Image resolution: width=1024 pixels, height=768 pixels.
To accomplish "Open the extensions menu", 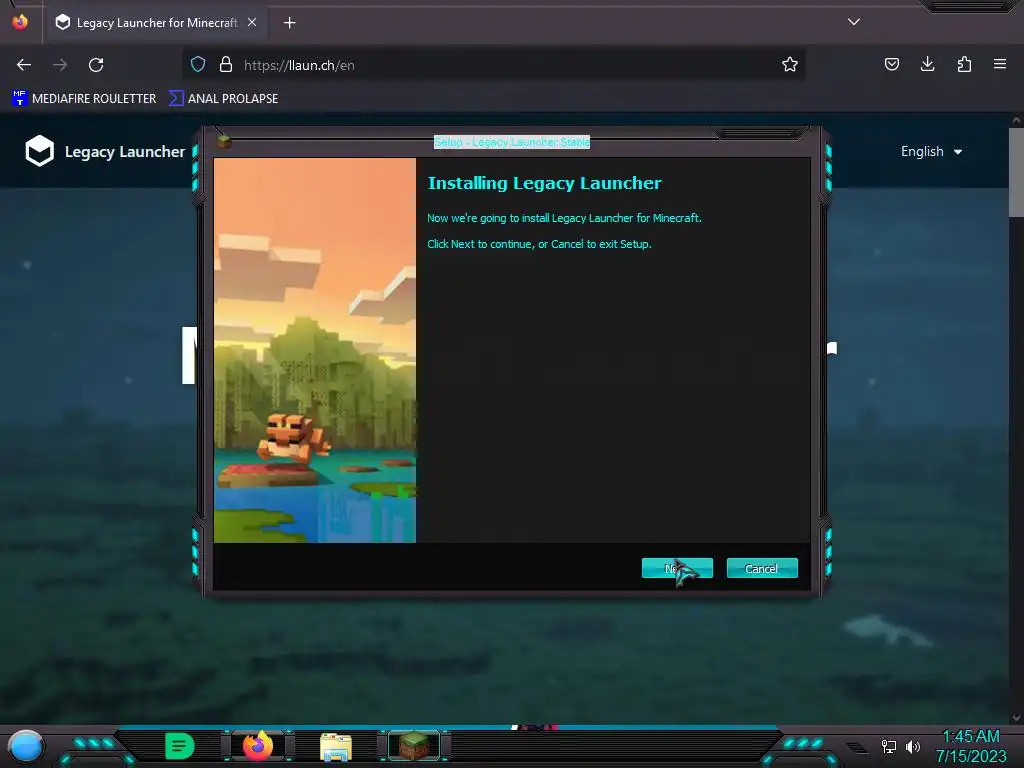I will pos(964,64).
